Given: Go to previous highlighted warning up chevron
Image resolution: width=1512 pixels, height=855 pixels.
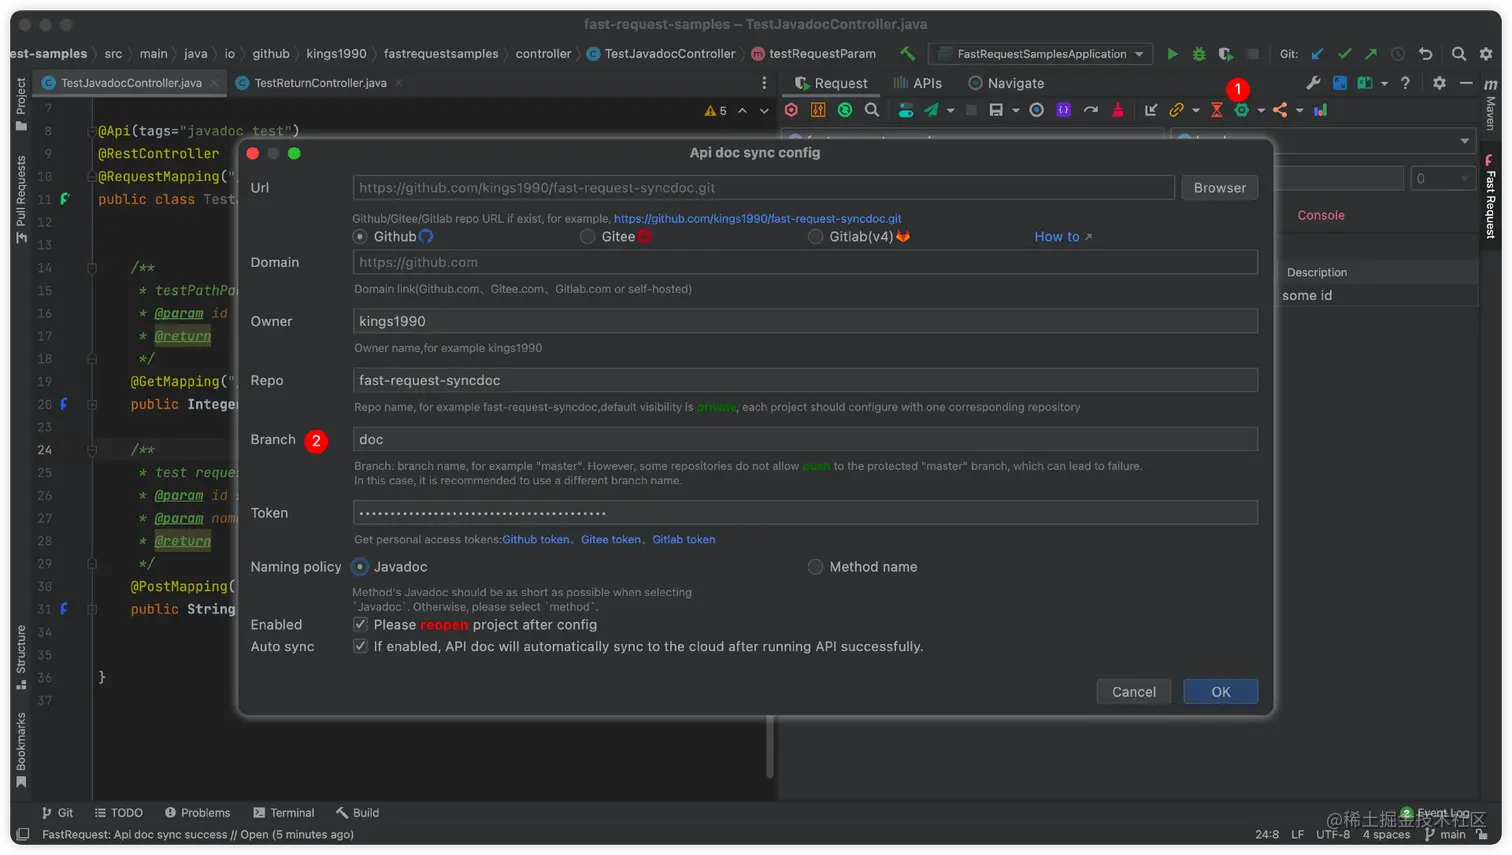Looking at the screenshot, I should (x=742, y=111).
